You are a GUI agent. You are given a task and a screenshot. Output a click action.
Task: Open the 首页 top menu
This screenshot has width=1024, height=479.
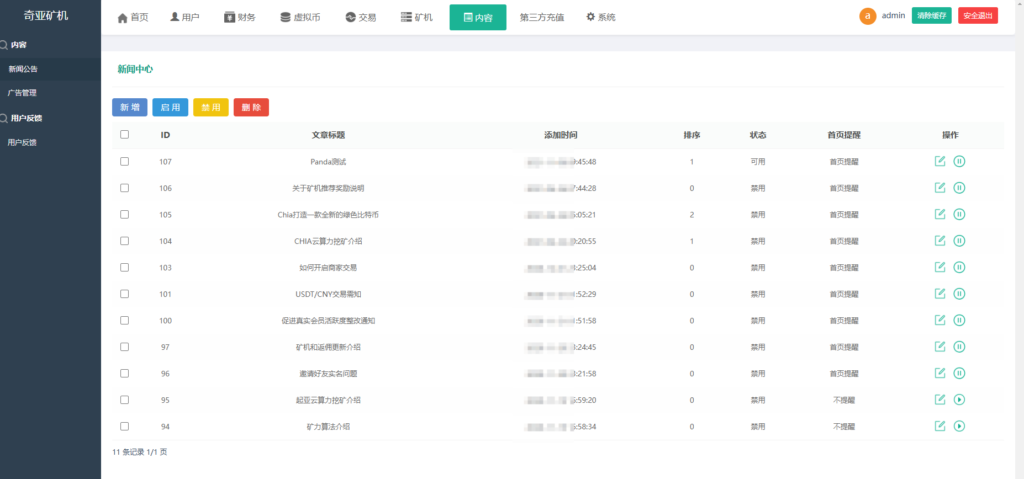[x=133, y=18]
